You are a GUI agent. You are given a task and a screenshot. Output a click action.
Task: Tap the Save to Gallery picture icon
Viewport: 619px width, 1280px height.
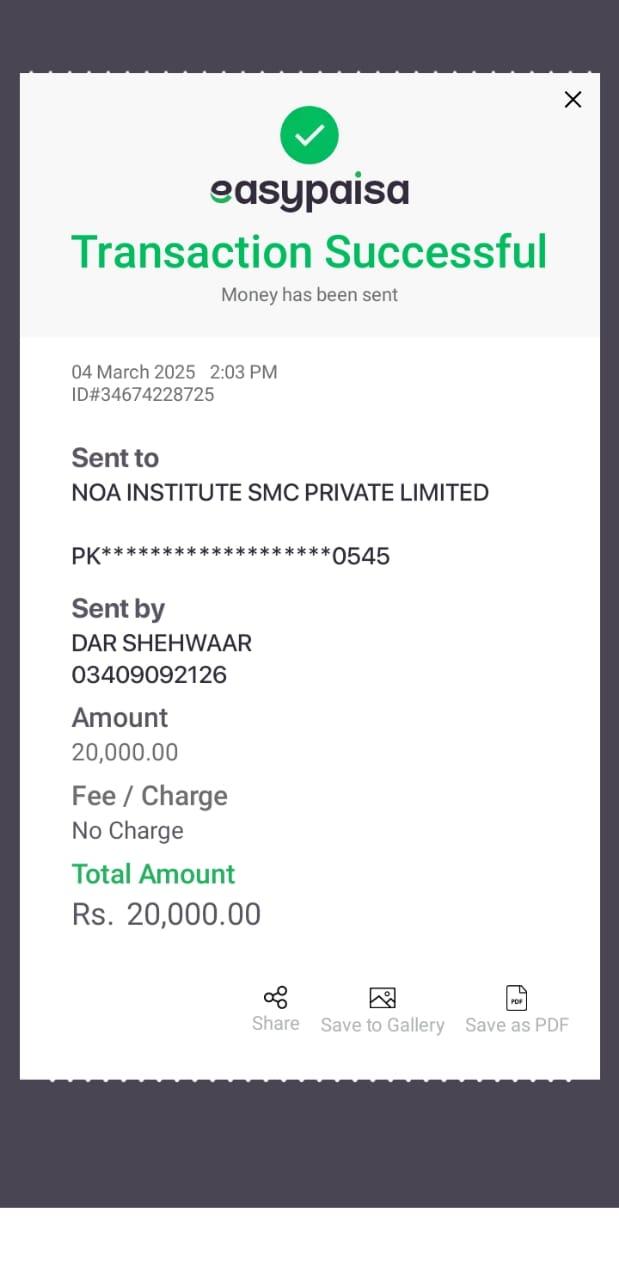382,998
